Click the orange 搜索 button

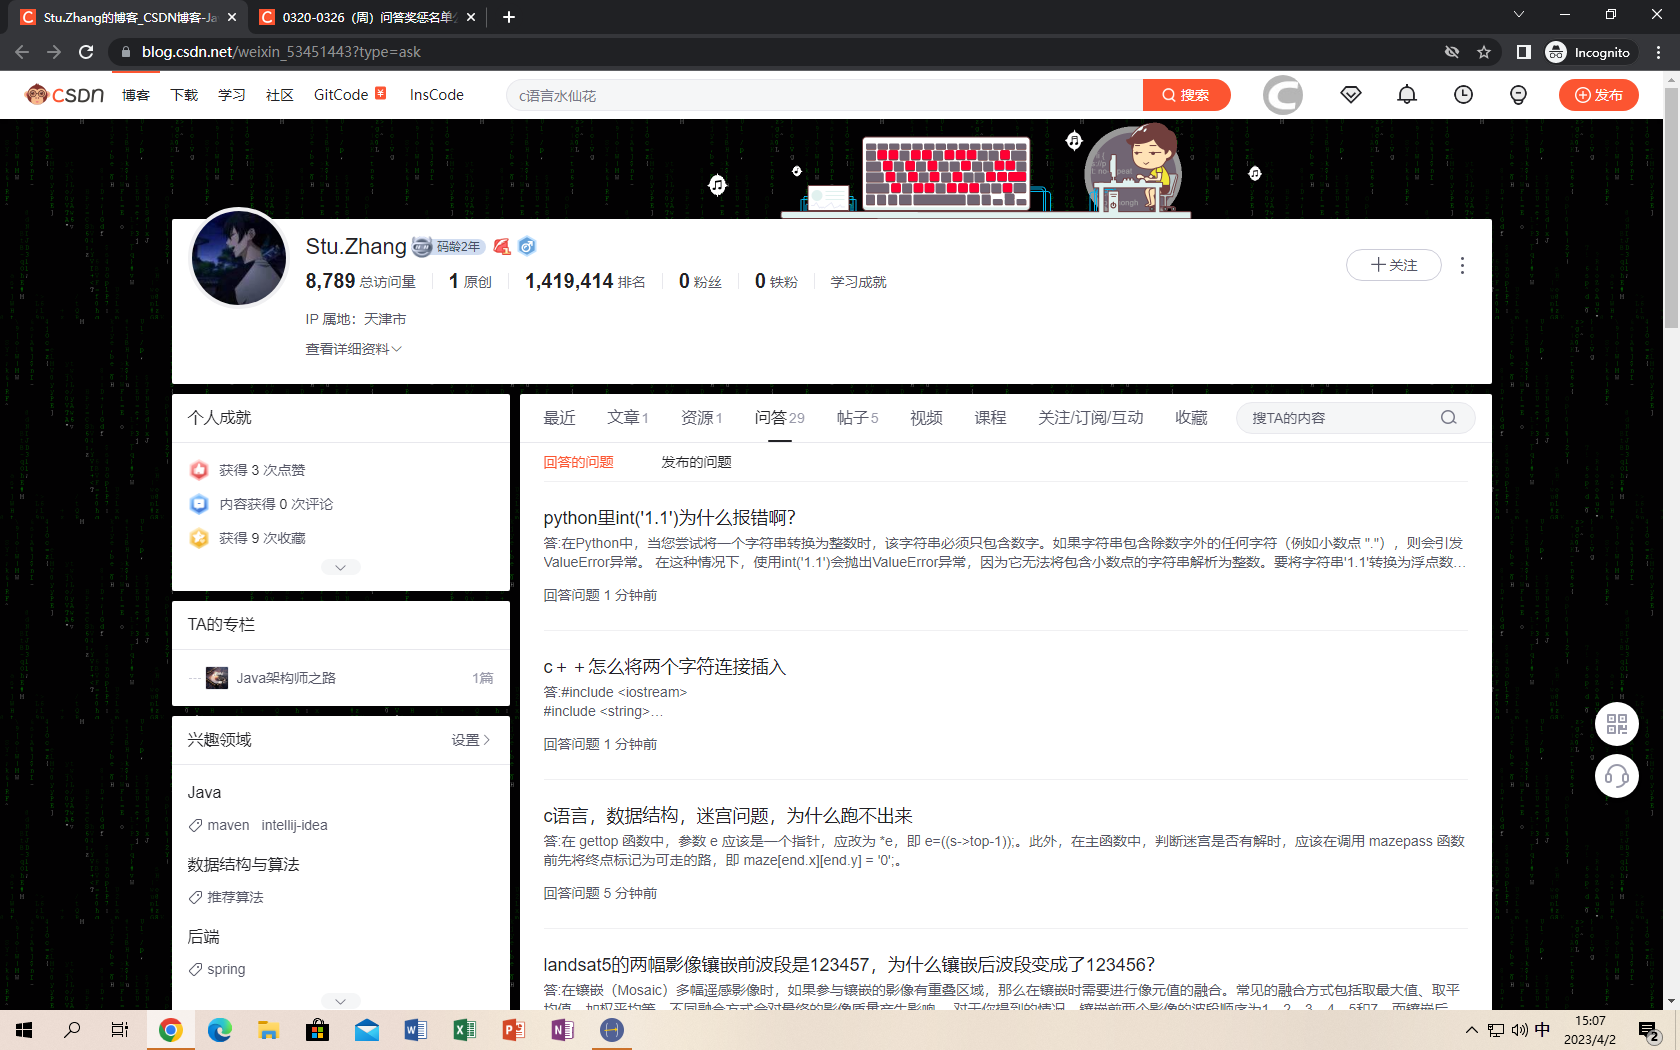[1187, 95]
